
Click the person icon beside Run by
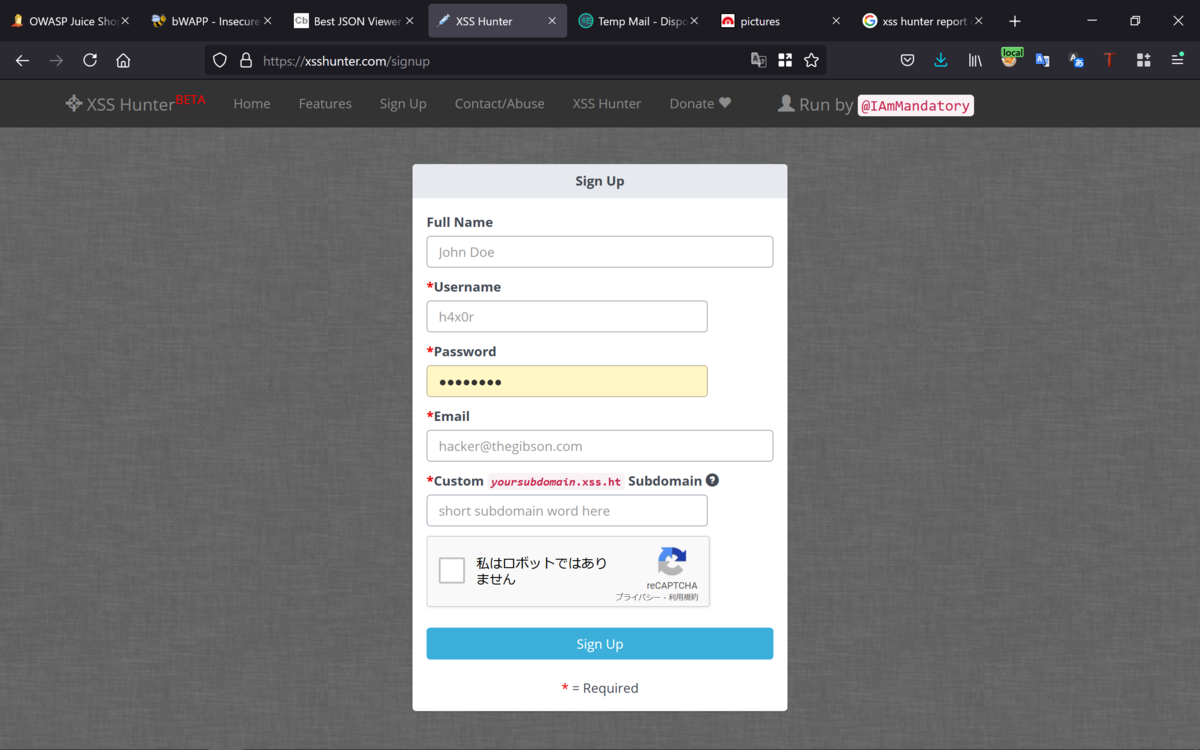[786, 103]
